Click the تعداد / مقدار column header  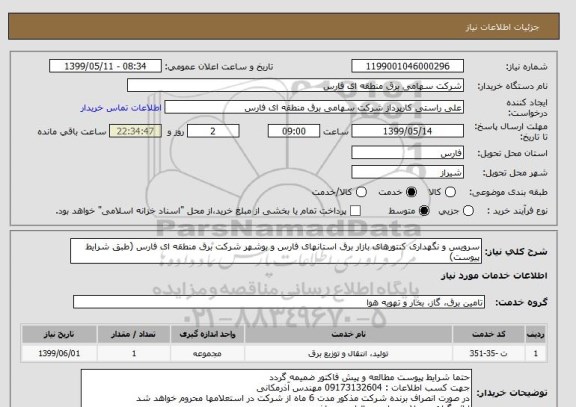click(x=134, y=334)
